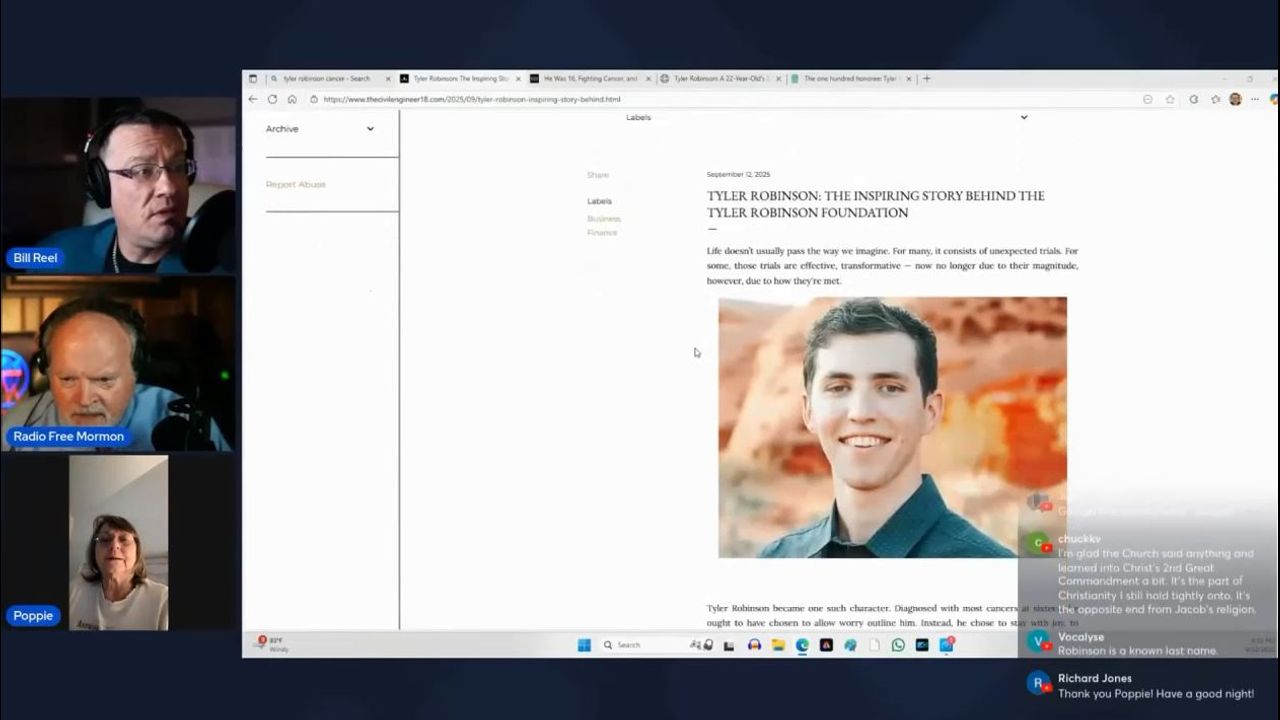Click the browser address bar URL

click(471, 99)
